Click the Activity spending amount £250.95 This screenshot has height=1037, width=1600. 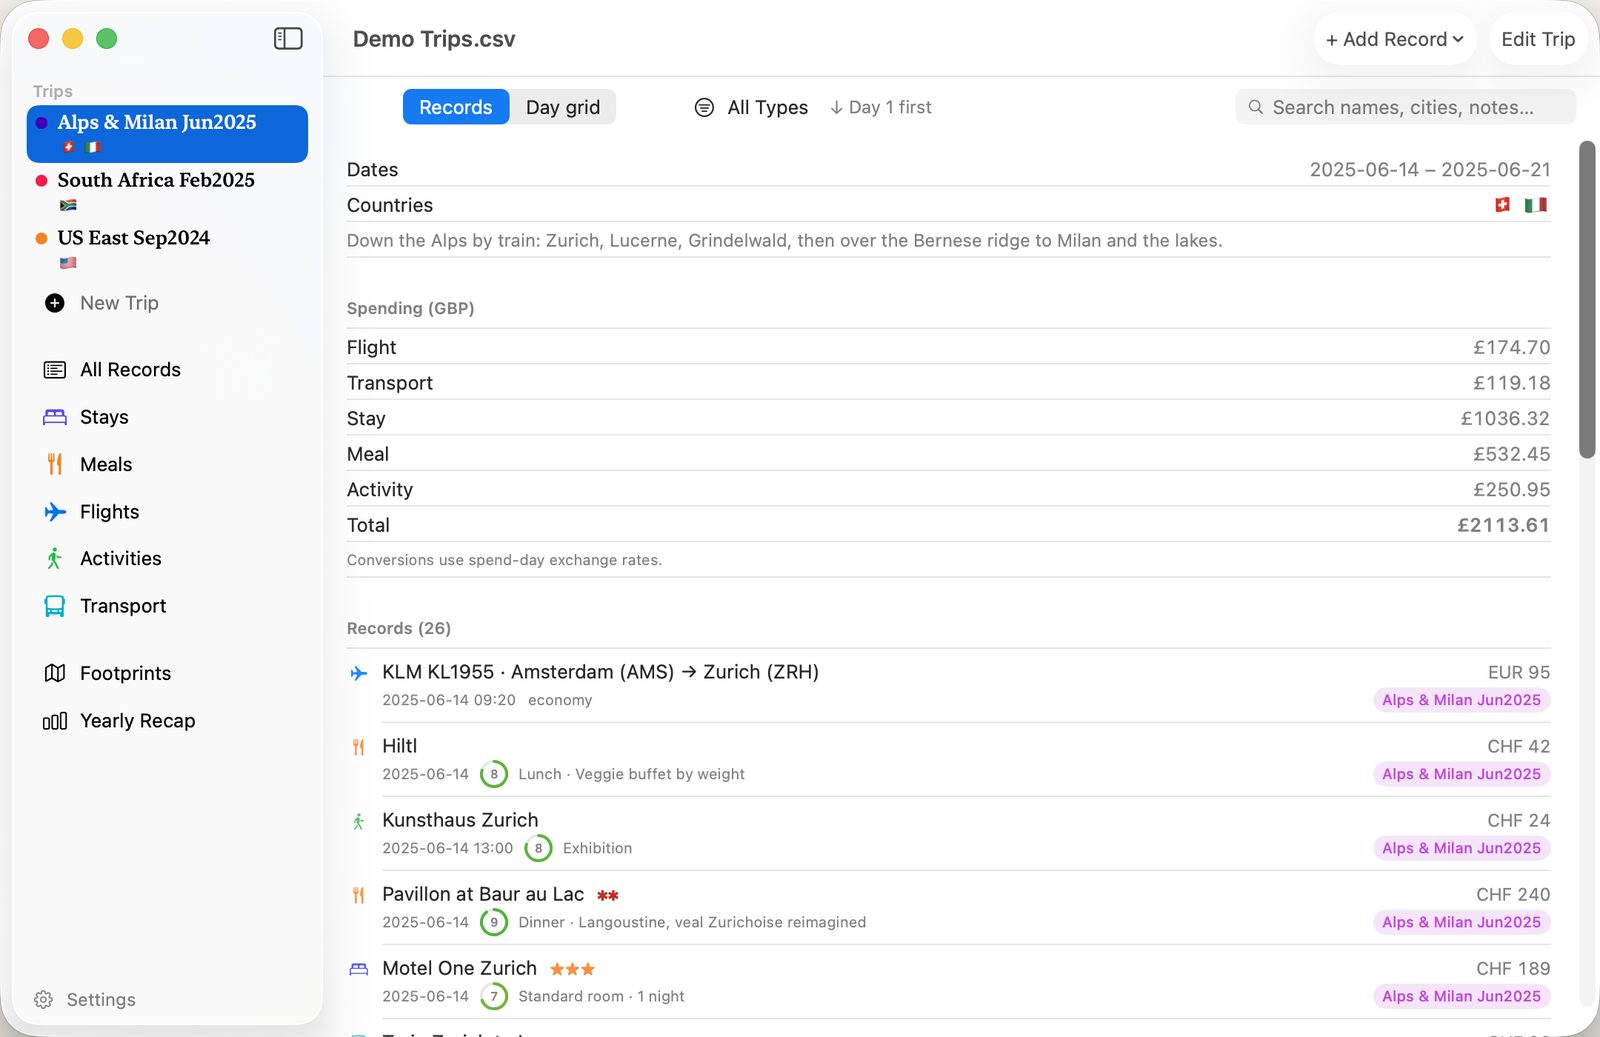pos(1511,490)
